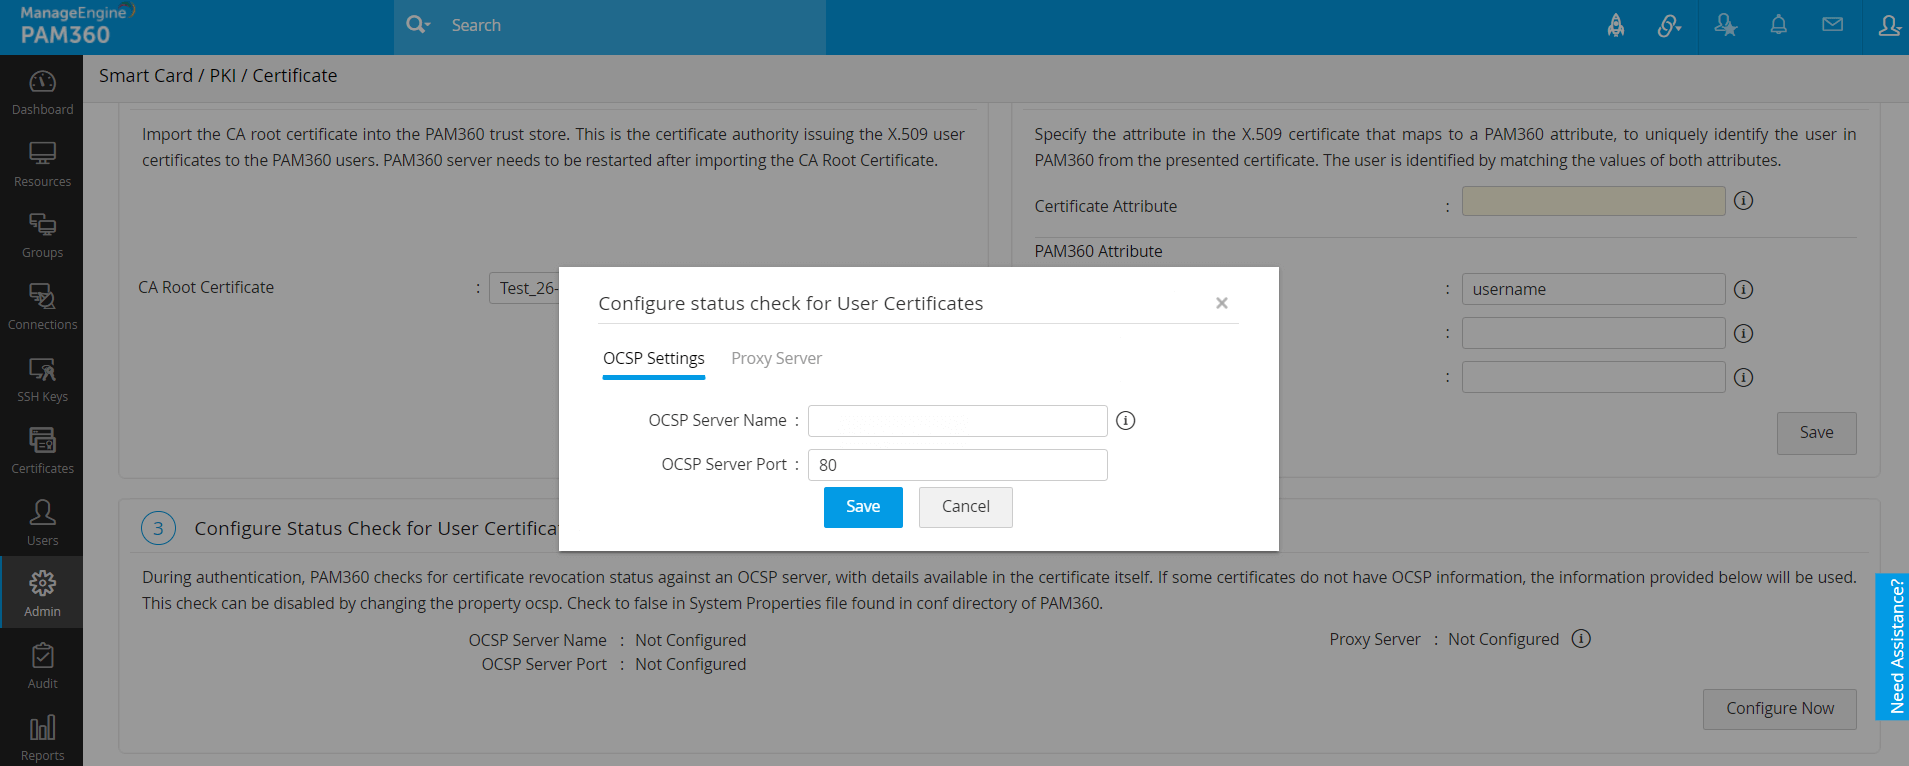Open the chain-link menu in the top bar
The image size is (1909, 766).
pyautogui.click(x=1669, y=25)
